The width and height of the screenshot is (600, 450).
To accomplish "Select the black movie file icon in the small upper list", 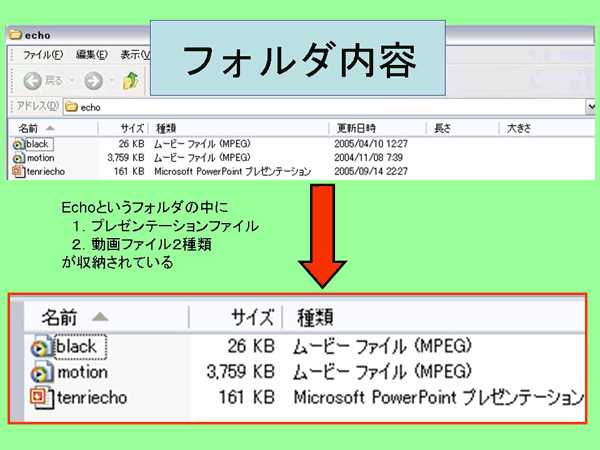I will pos(19,144).
